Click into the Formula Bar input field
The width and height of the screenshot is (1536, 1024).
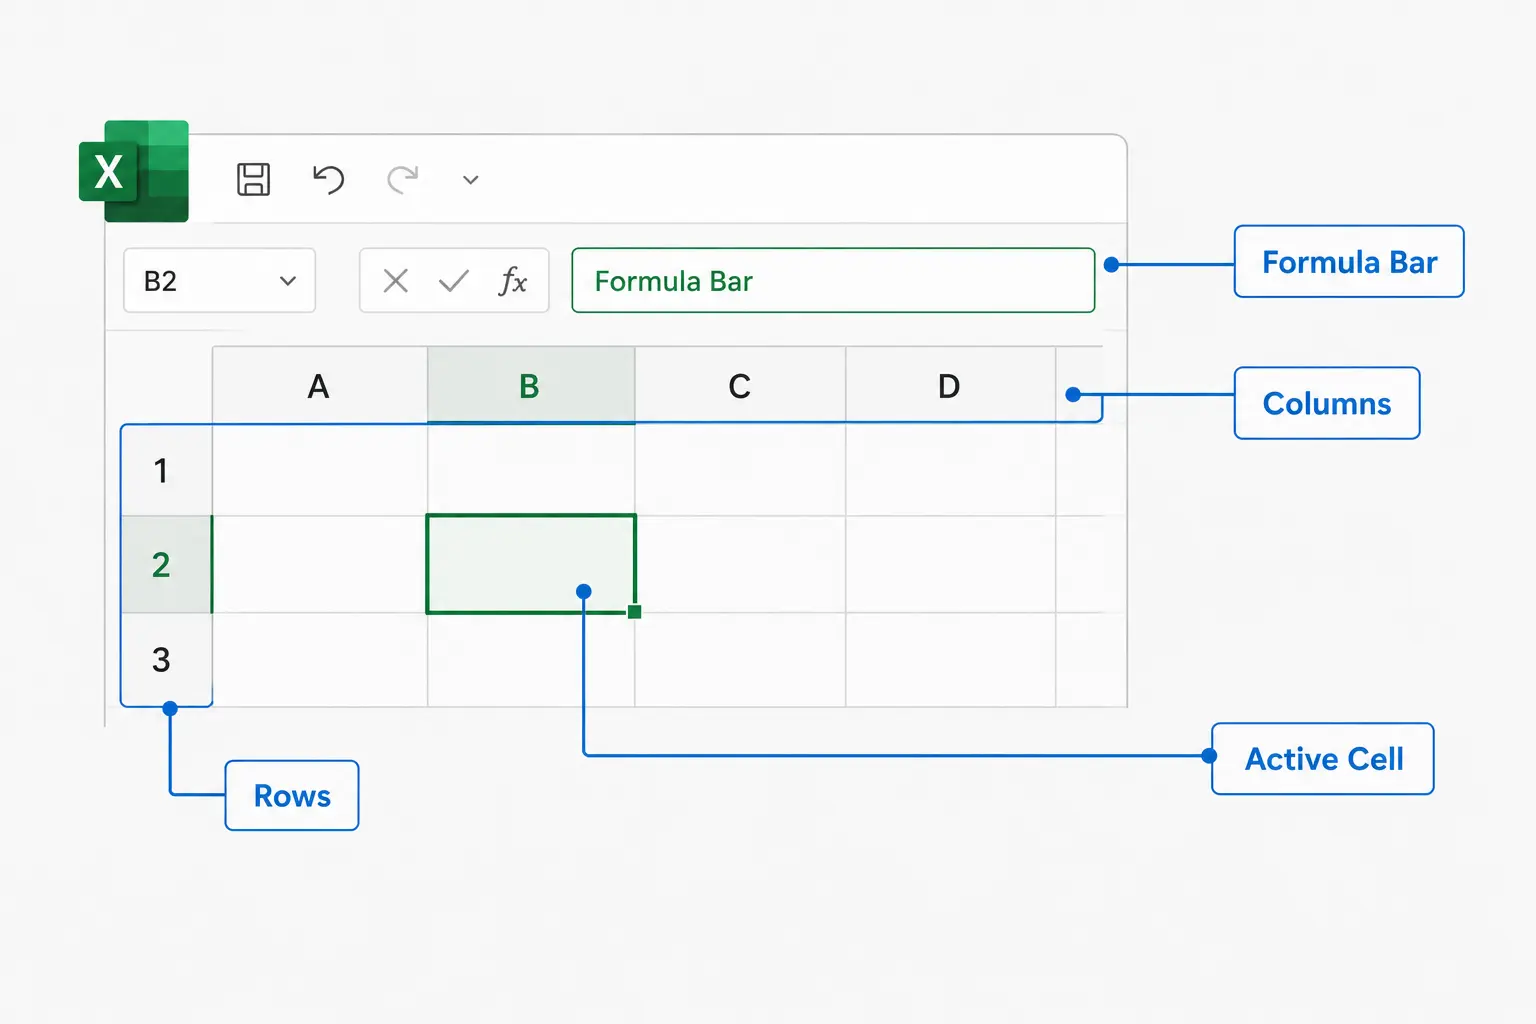click(833, 281)
